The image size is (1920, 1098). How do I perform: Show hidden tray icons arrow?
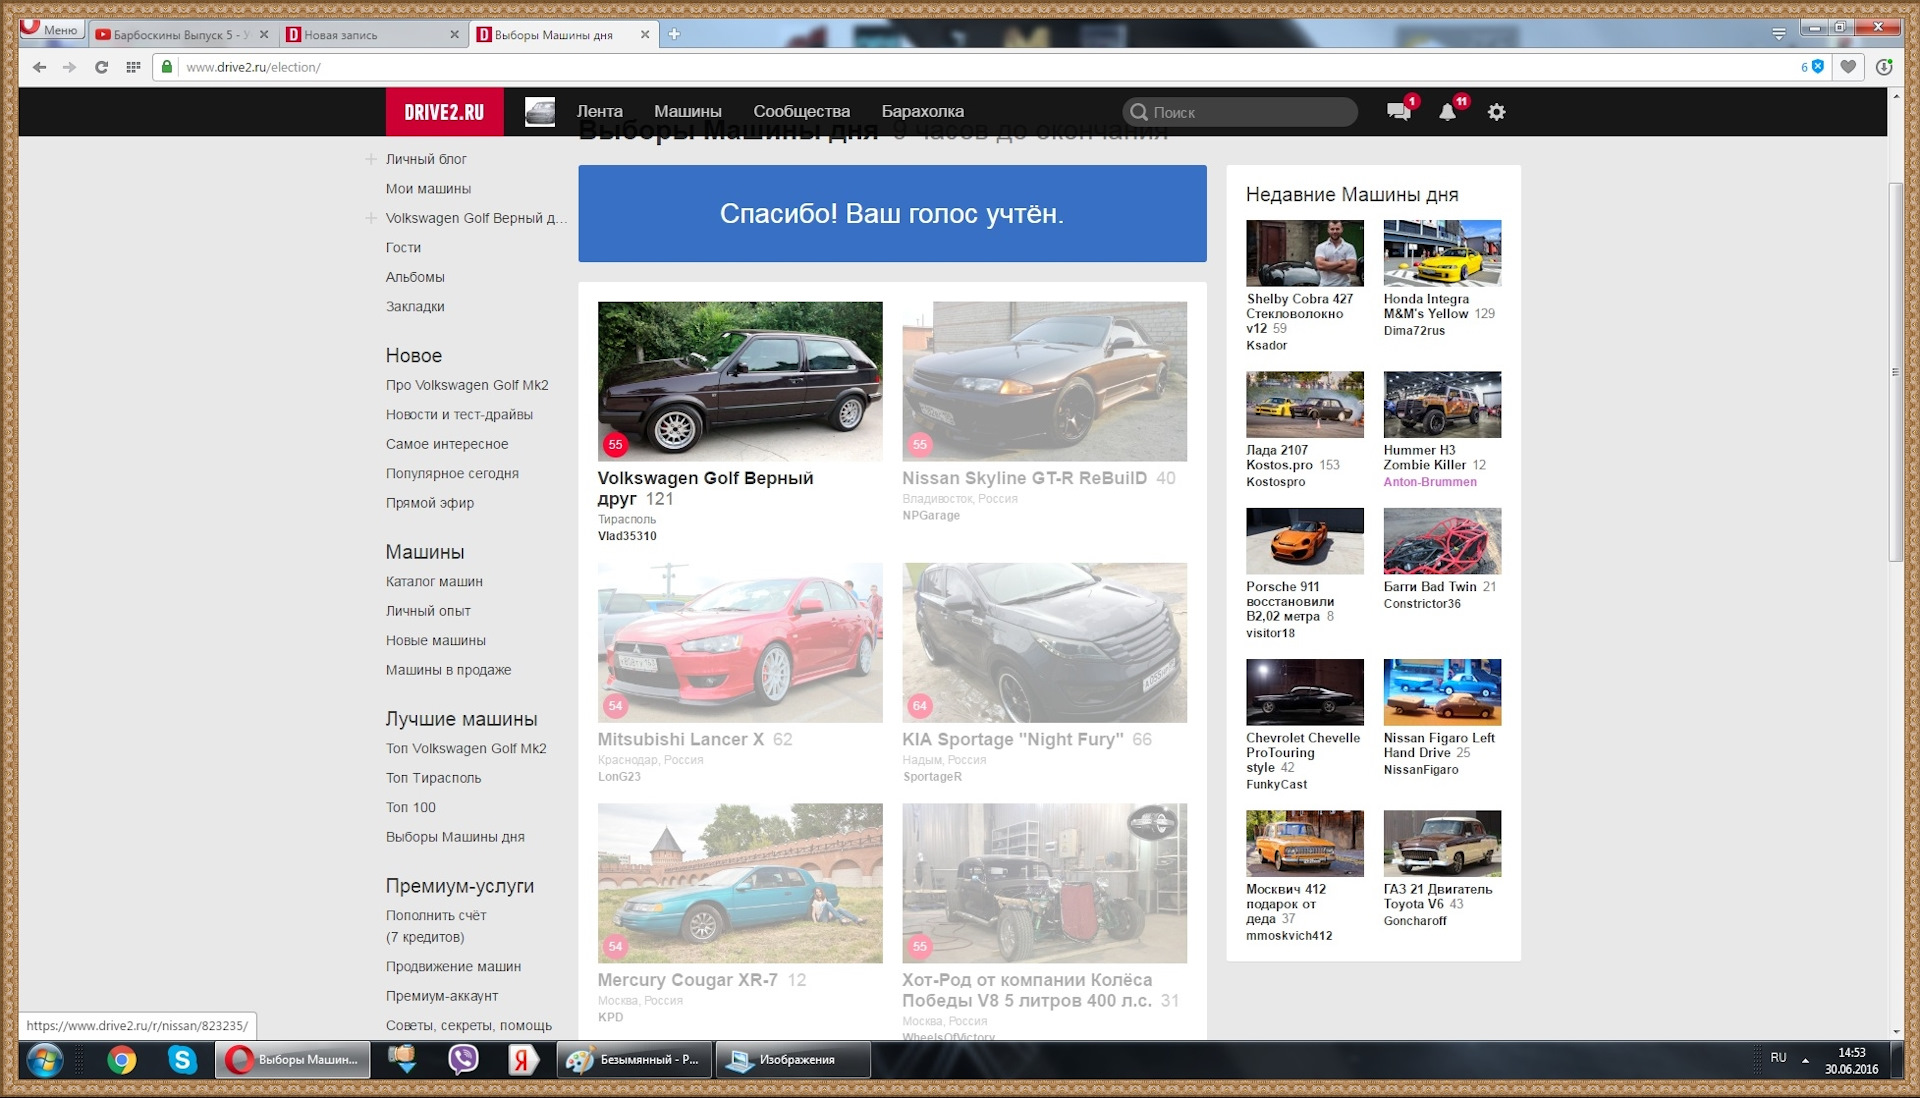[x=1805, y=1060]
